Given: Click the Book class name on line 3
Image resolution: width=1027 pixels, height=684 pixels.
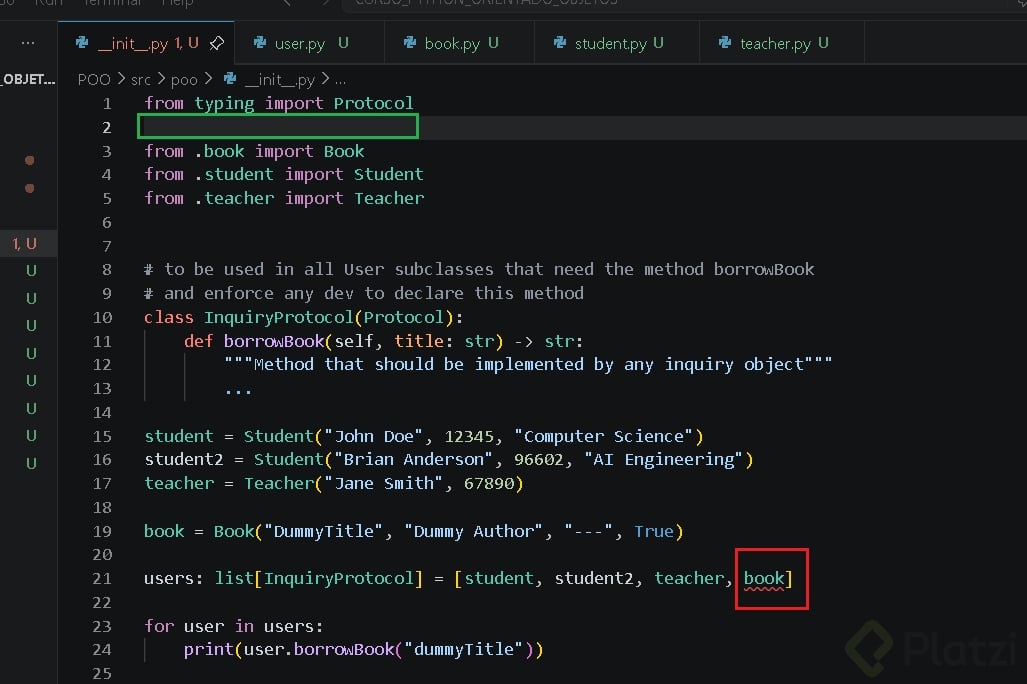Looking at the screenshot, I should click(344, 151).
